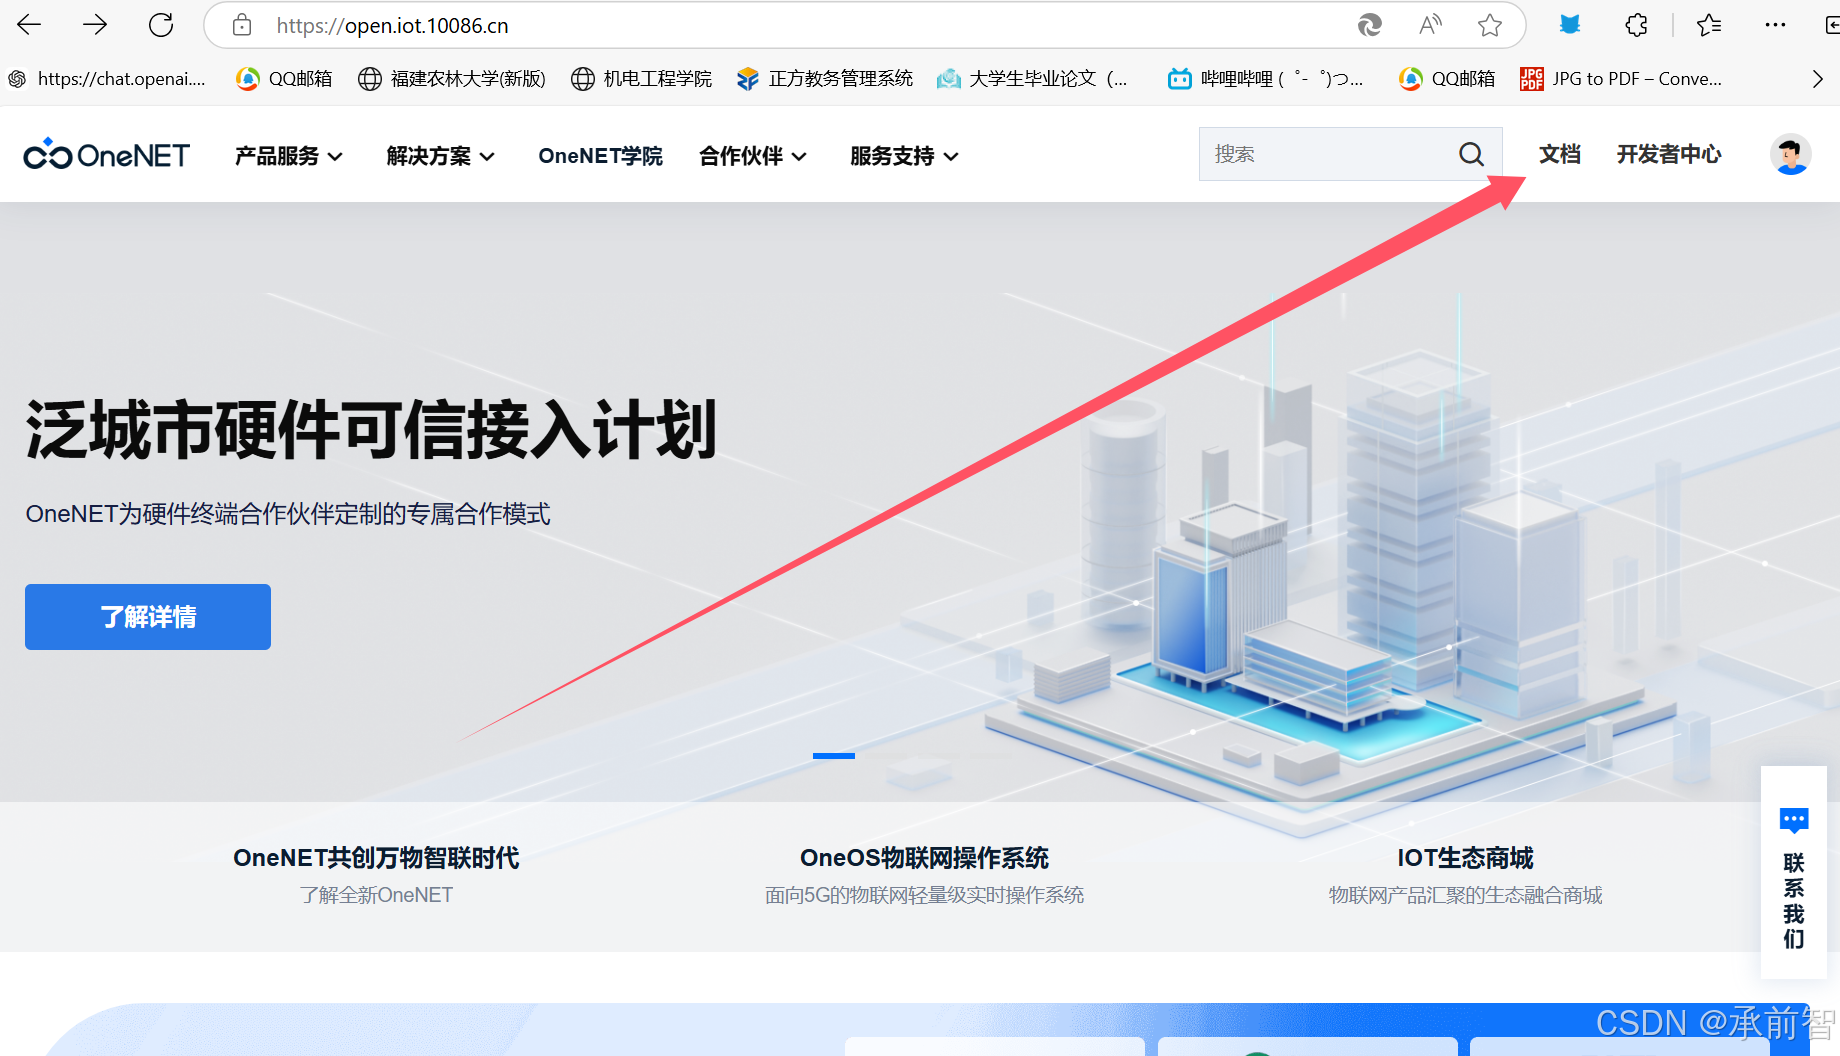The width and height of the screenshot is (1840, 1056).
Task: Expand the 产品服务 menu
Action: coord(289,156)
